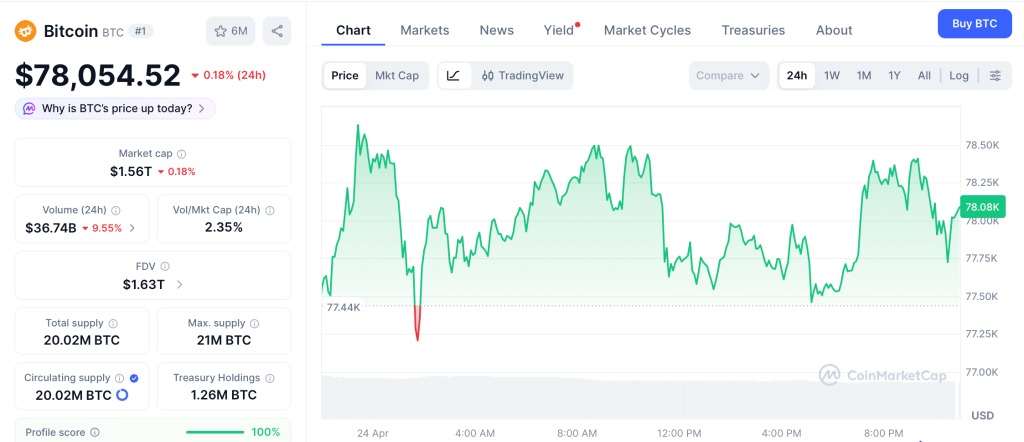
Task: Click the Bitcoin logo icon
Action: tap(25, 31)
